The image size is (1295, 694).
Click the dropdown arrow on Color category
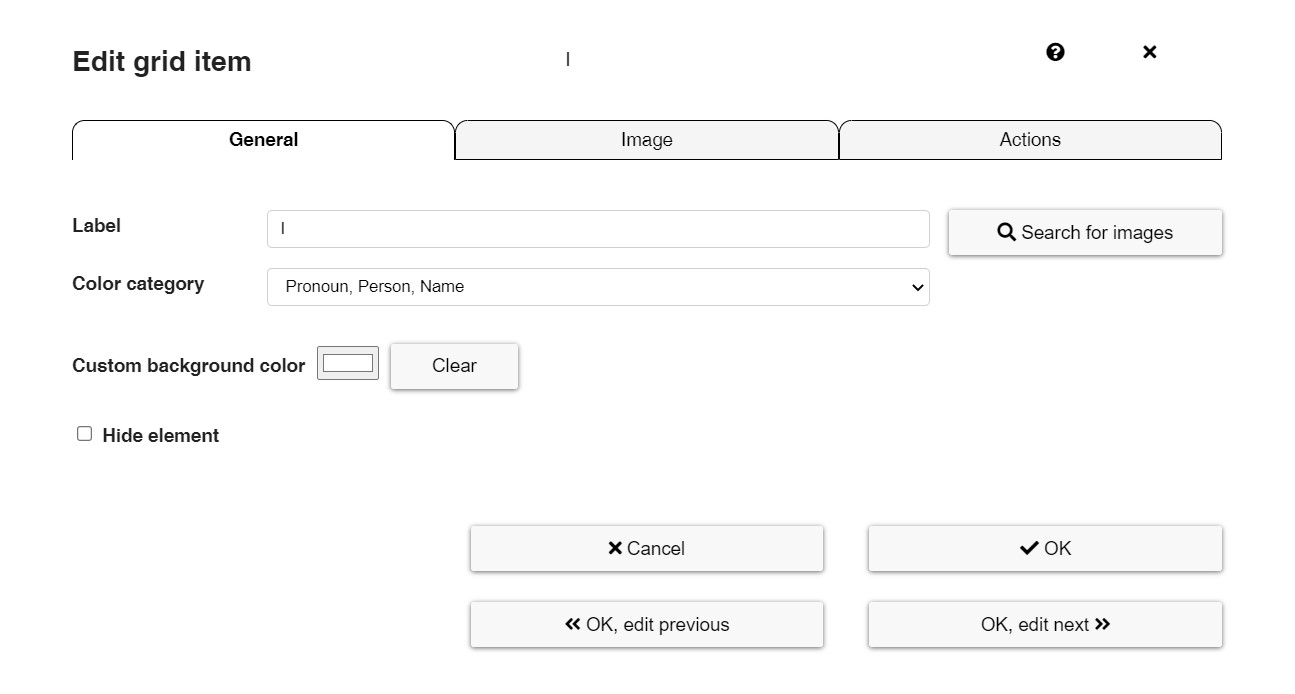[x=918, y=287]
